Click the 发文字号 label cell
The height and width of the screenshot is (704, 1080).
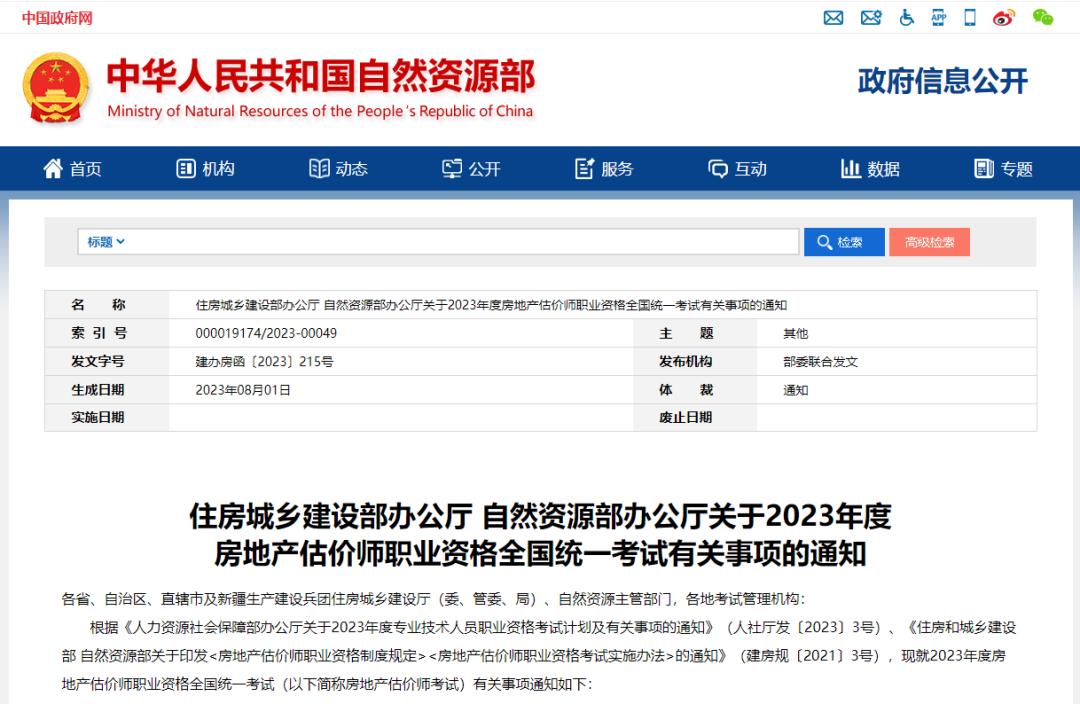pyautogui.click(x=107, y=362)
